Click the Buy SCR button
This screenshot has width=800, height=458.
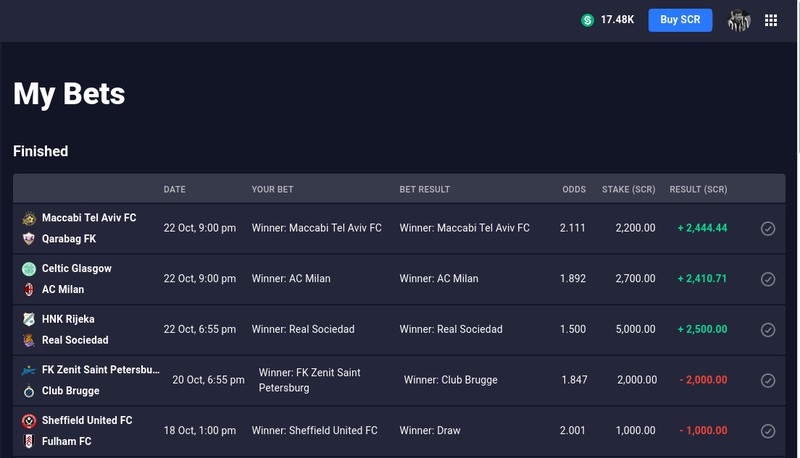680,20
